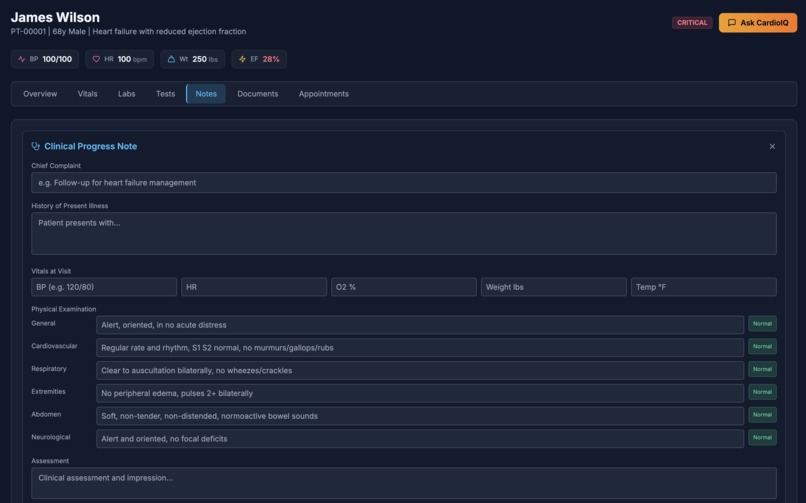
Task: Click the Chief Complaint label
Action: [x=56, y=165]
